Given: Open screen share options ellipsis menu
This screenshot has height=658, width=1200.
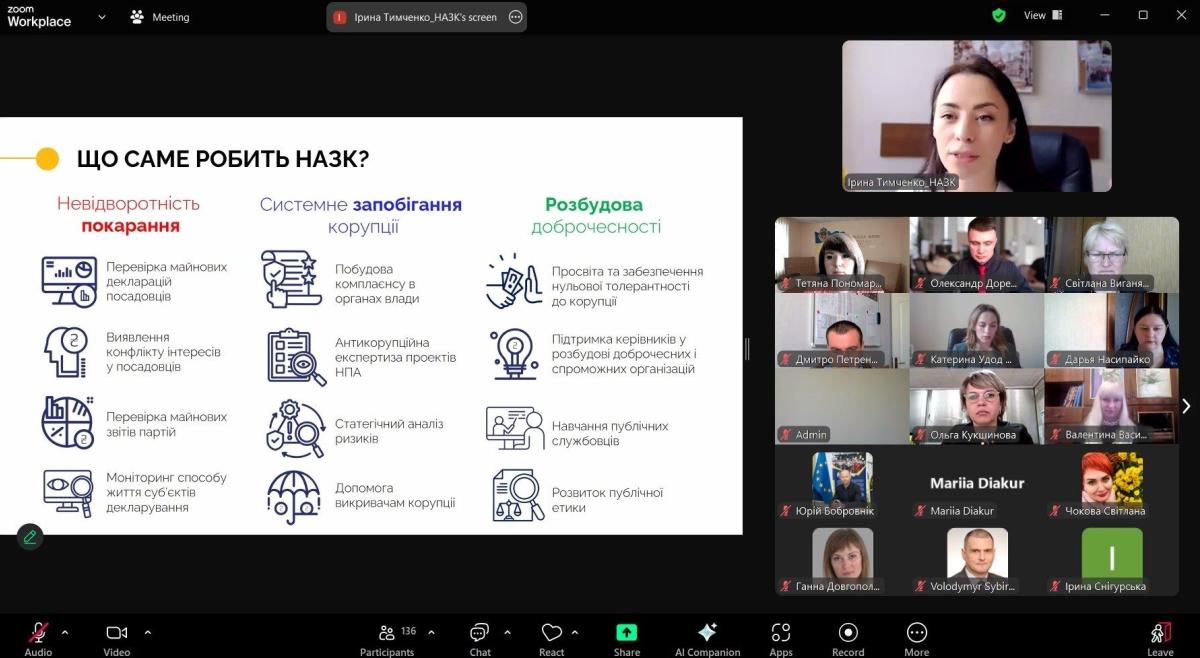Looking at the screenshot, I should tap(515, 17).
